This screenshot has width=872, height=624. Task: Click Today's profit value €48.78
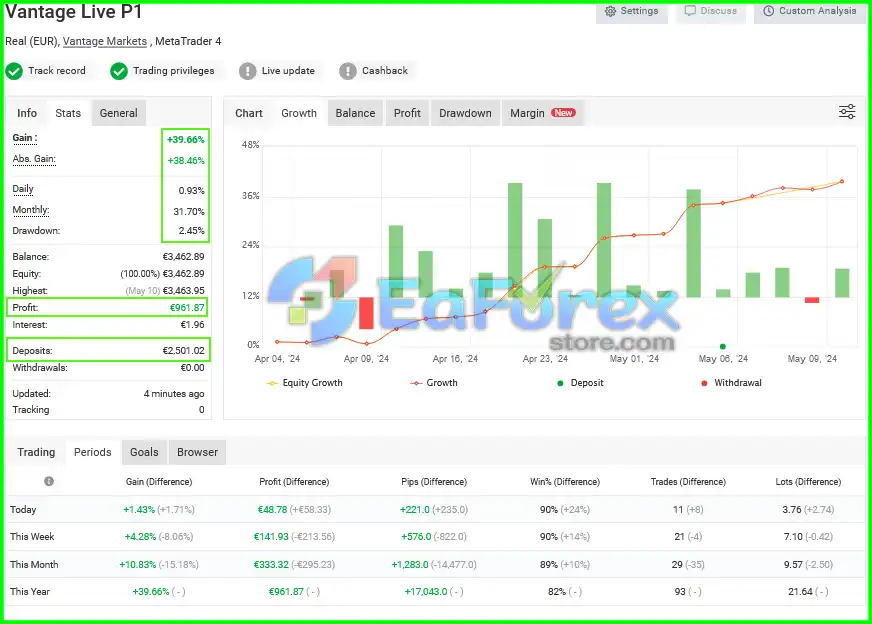pos(272,509)
